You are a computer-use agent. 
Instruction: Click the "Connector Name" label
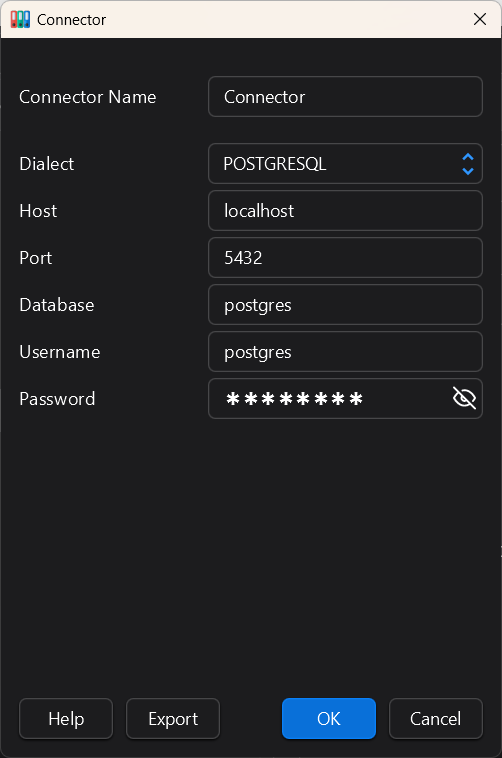click(x=88, y=97)
